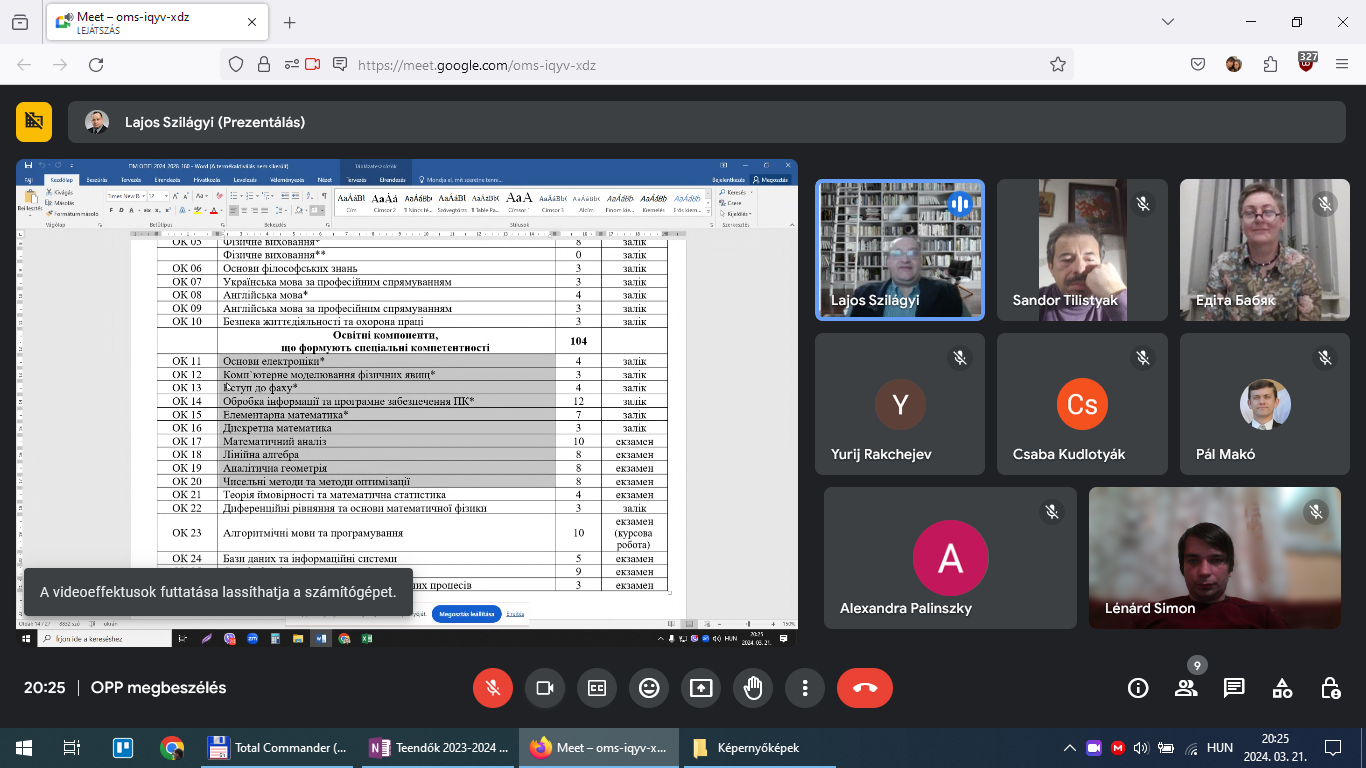Viewport: 1366px width, 768px height.
Task: Raise your hand in the meeting
Action: tap(753, 688)
